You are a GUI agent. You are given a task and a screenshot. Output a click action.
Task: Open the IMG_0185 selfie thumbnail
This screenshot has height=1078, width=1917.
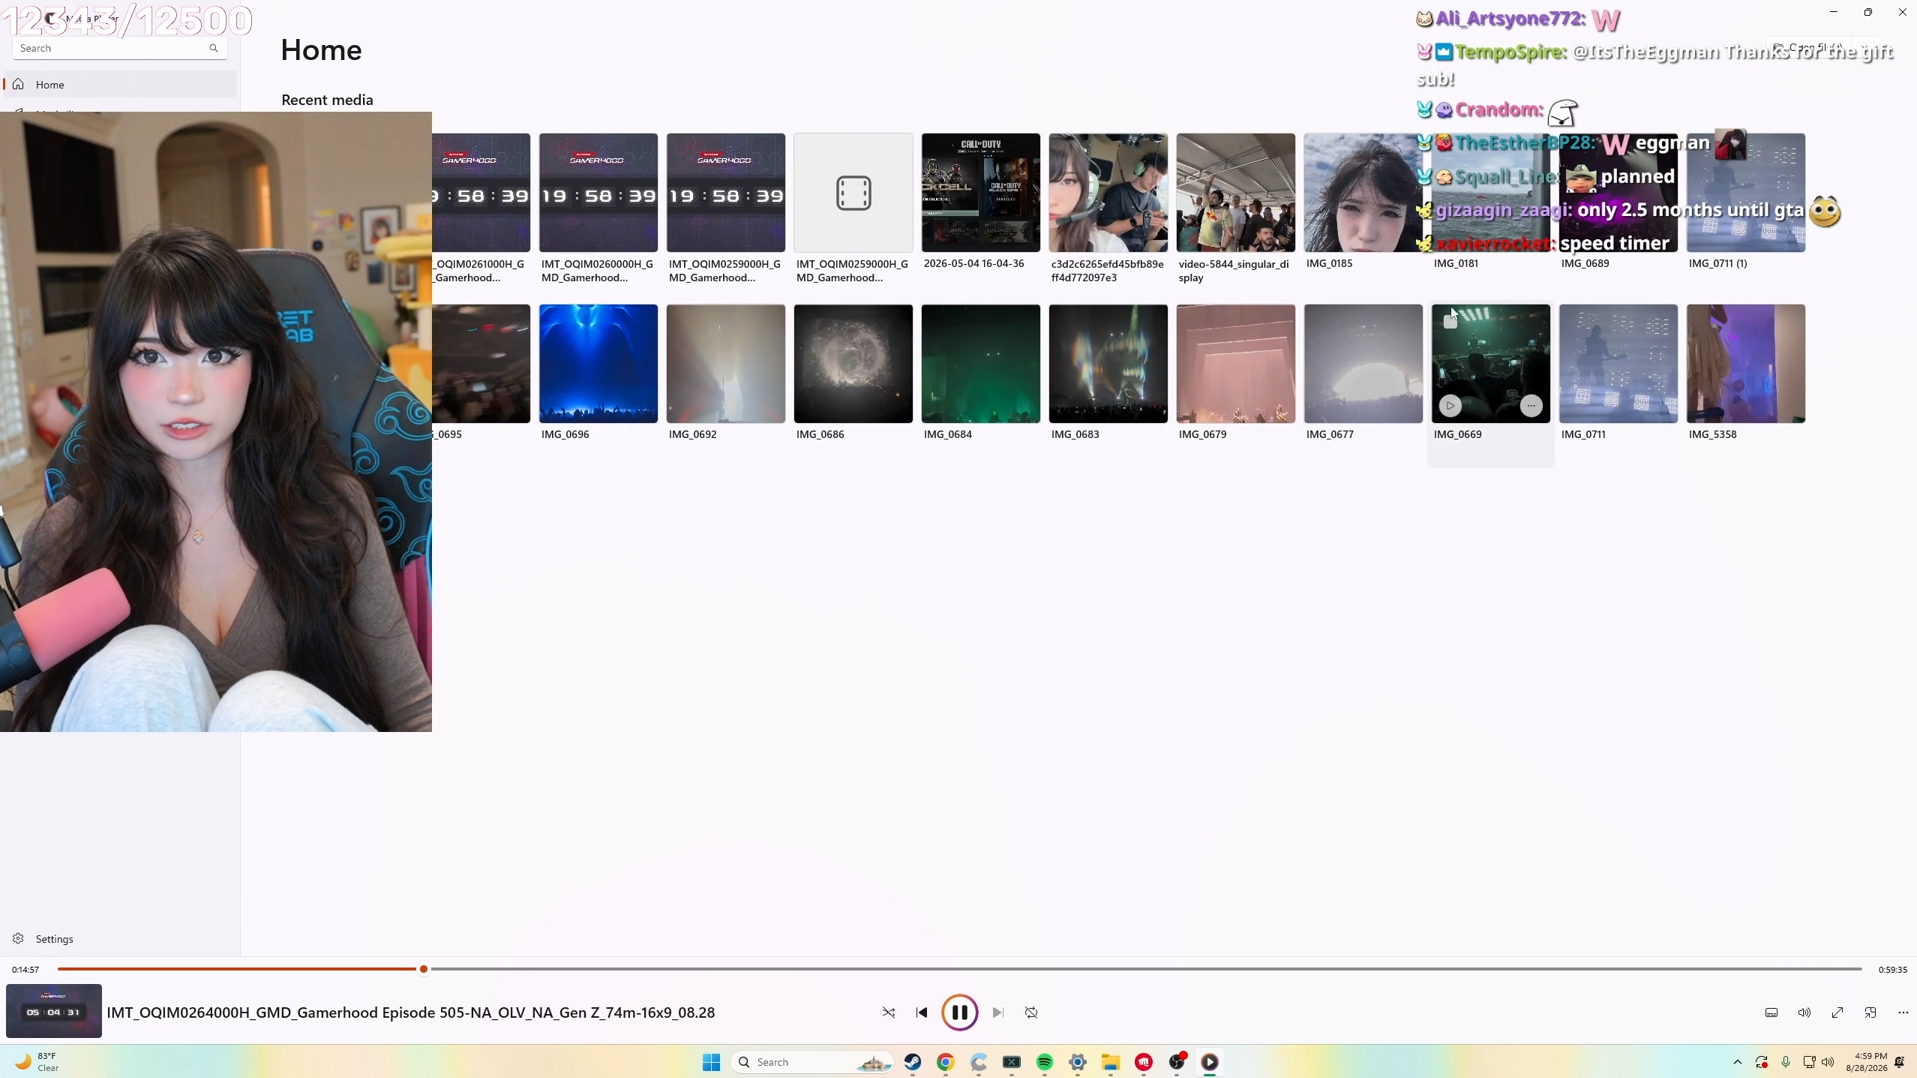coord(1363,192)
